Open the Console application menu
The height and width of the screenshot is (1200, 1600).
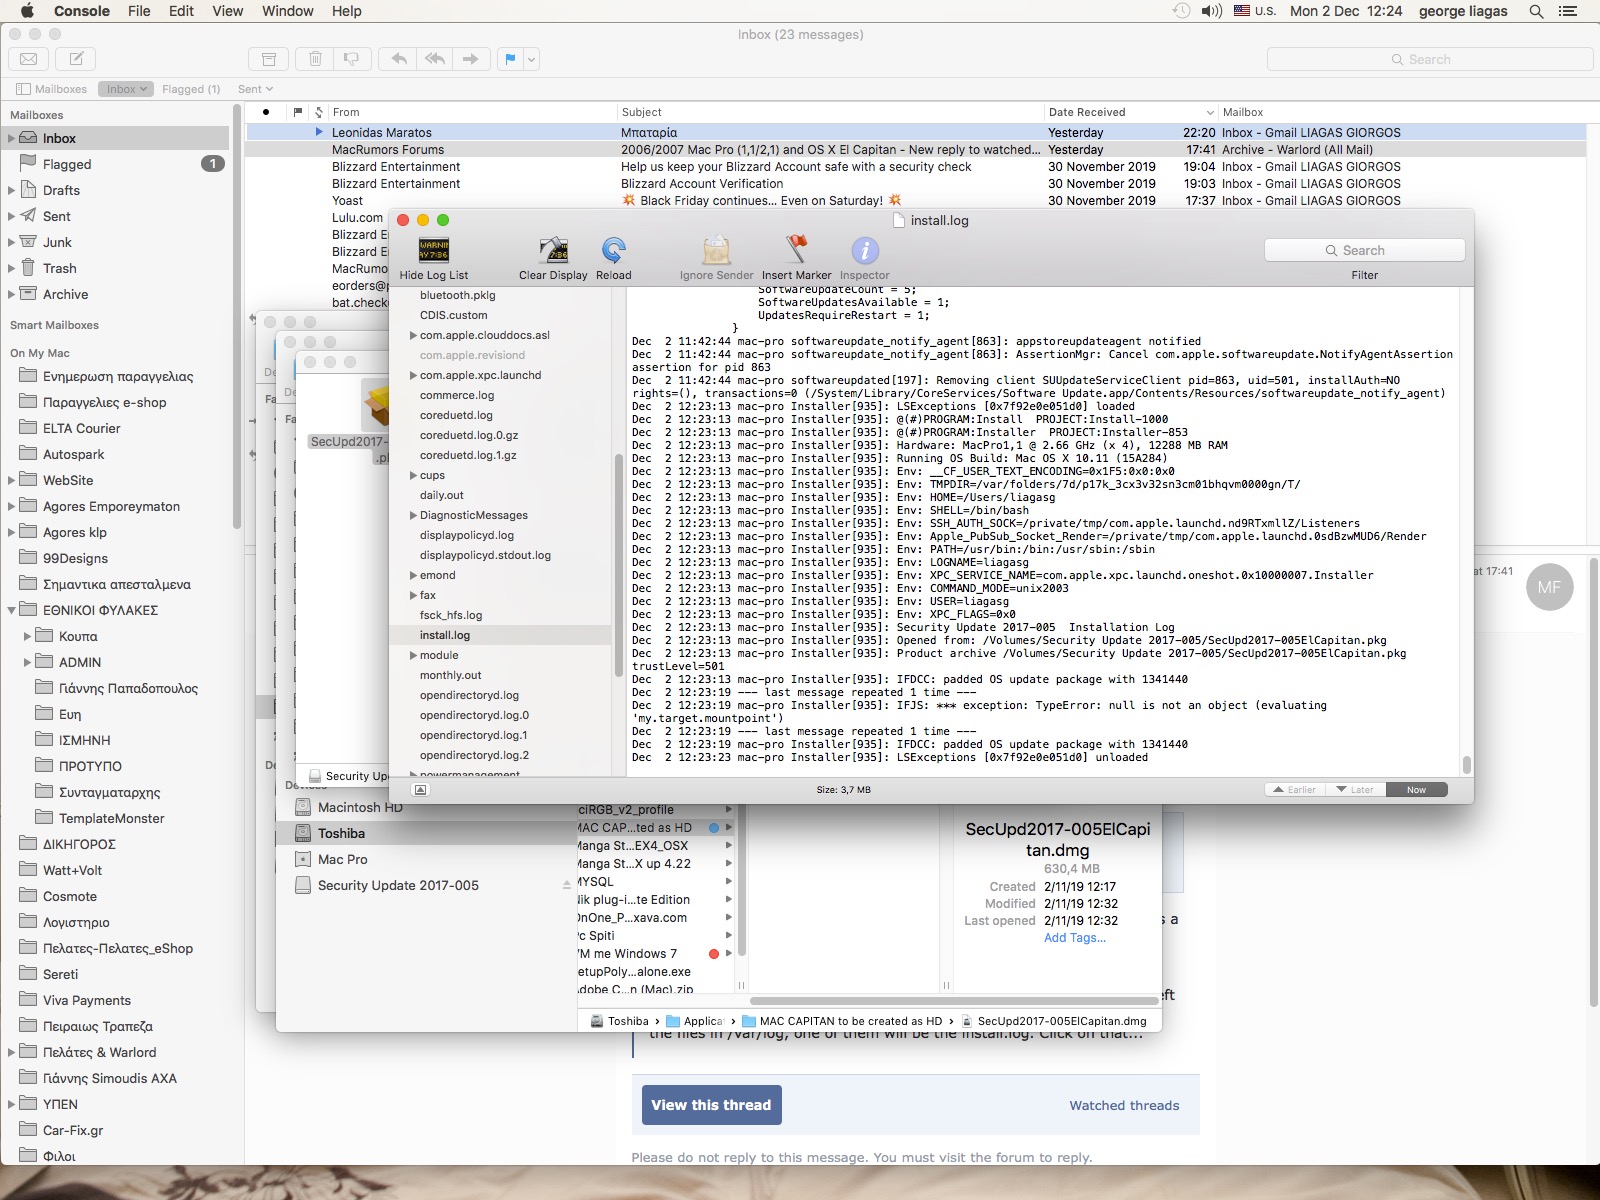tap(82, 11)
